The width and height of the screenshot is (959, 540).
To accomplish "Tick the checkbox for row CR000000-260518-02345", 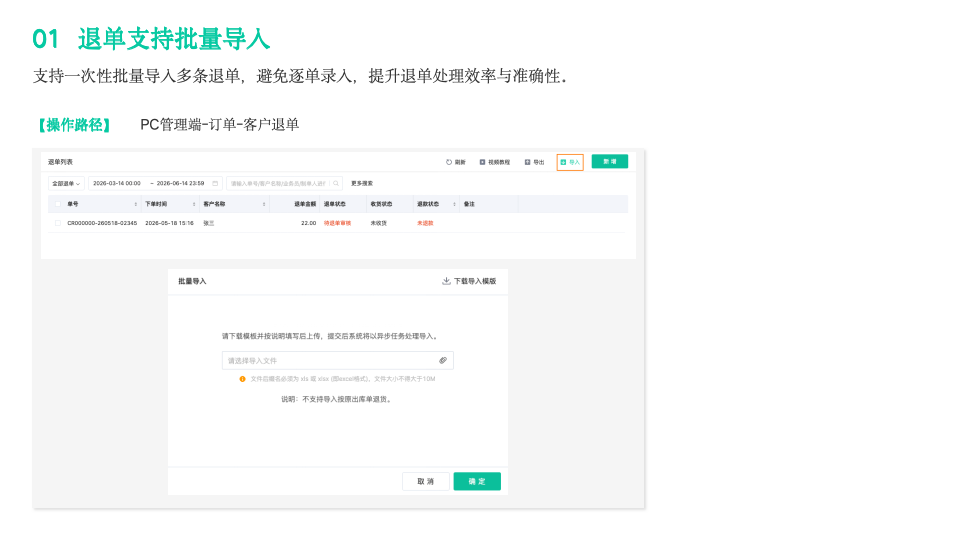I will point(58,223).
